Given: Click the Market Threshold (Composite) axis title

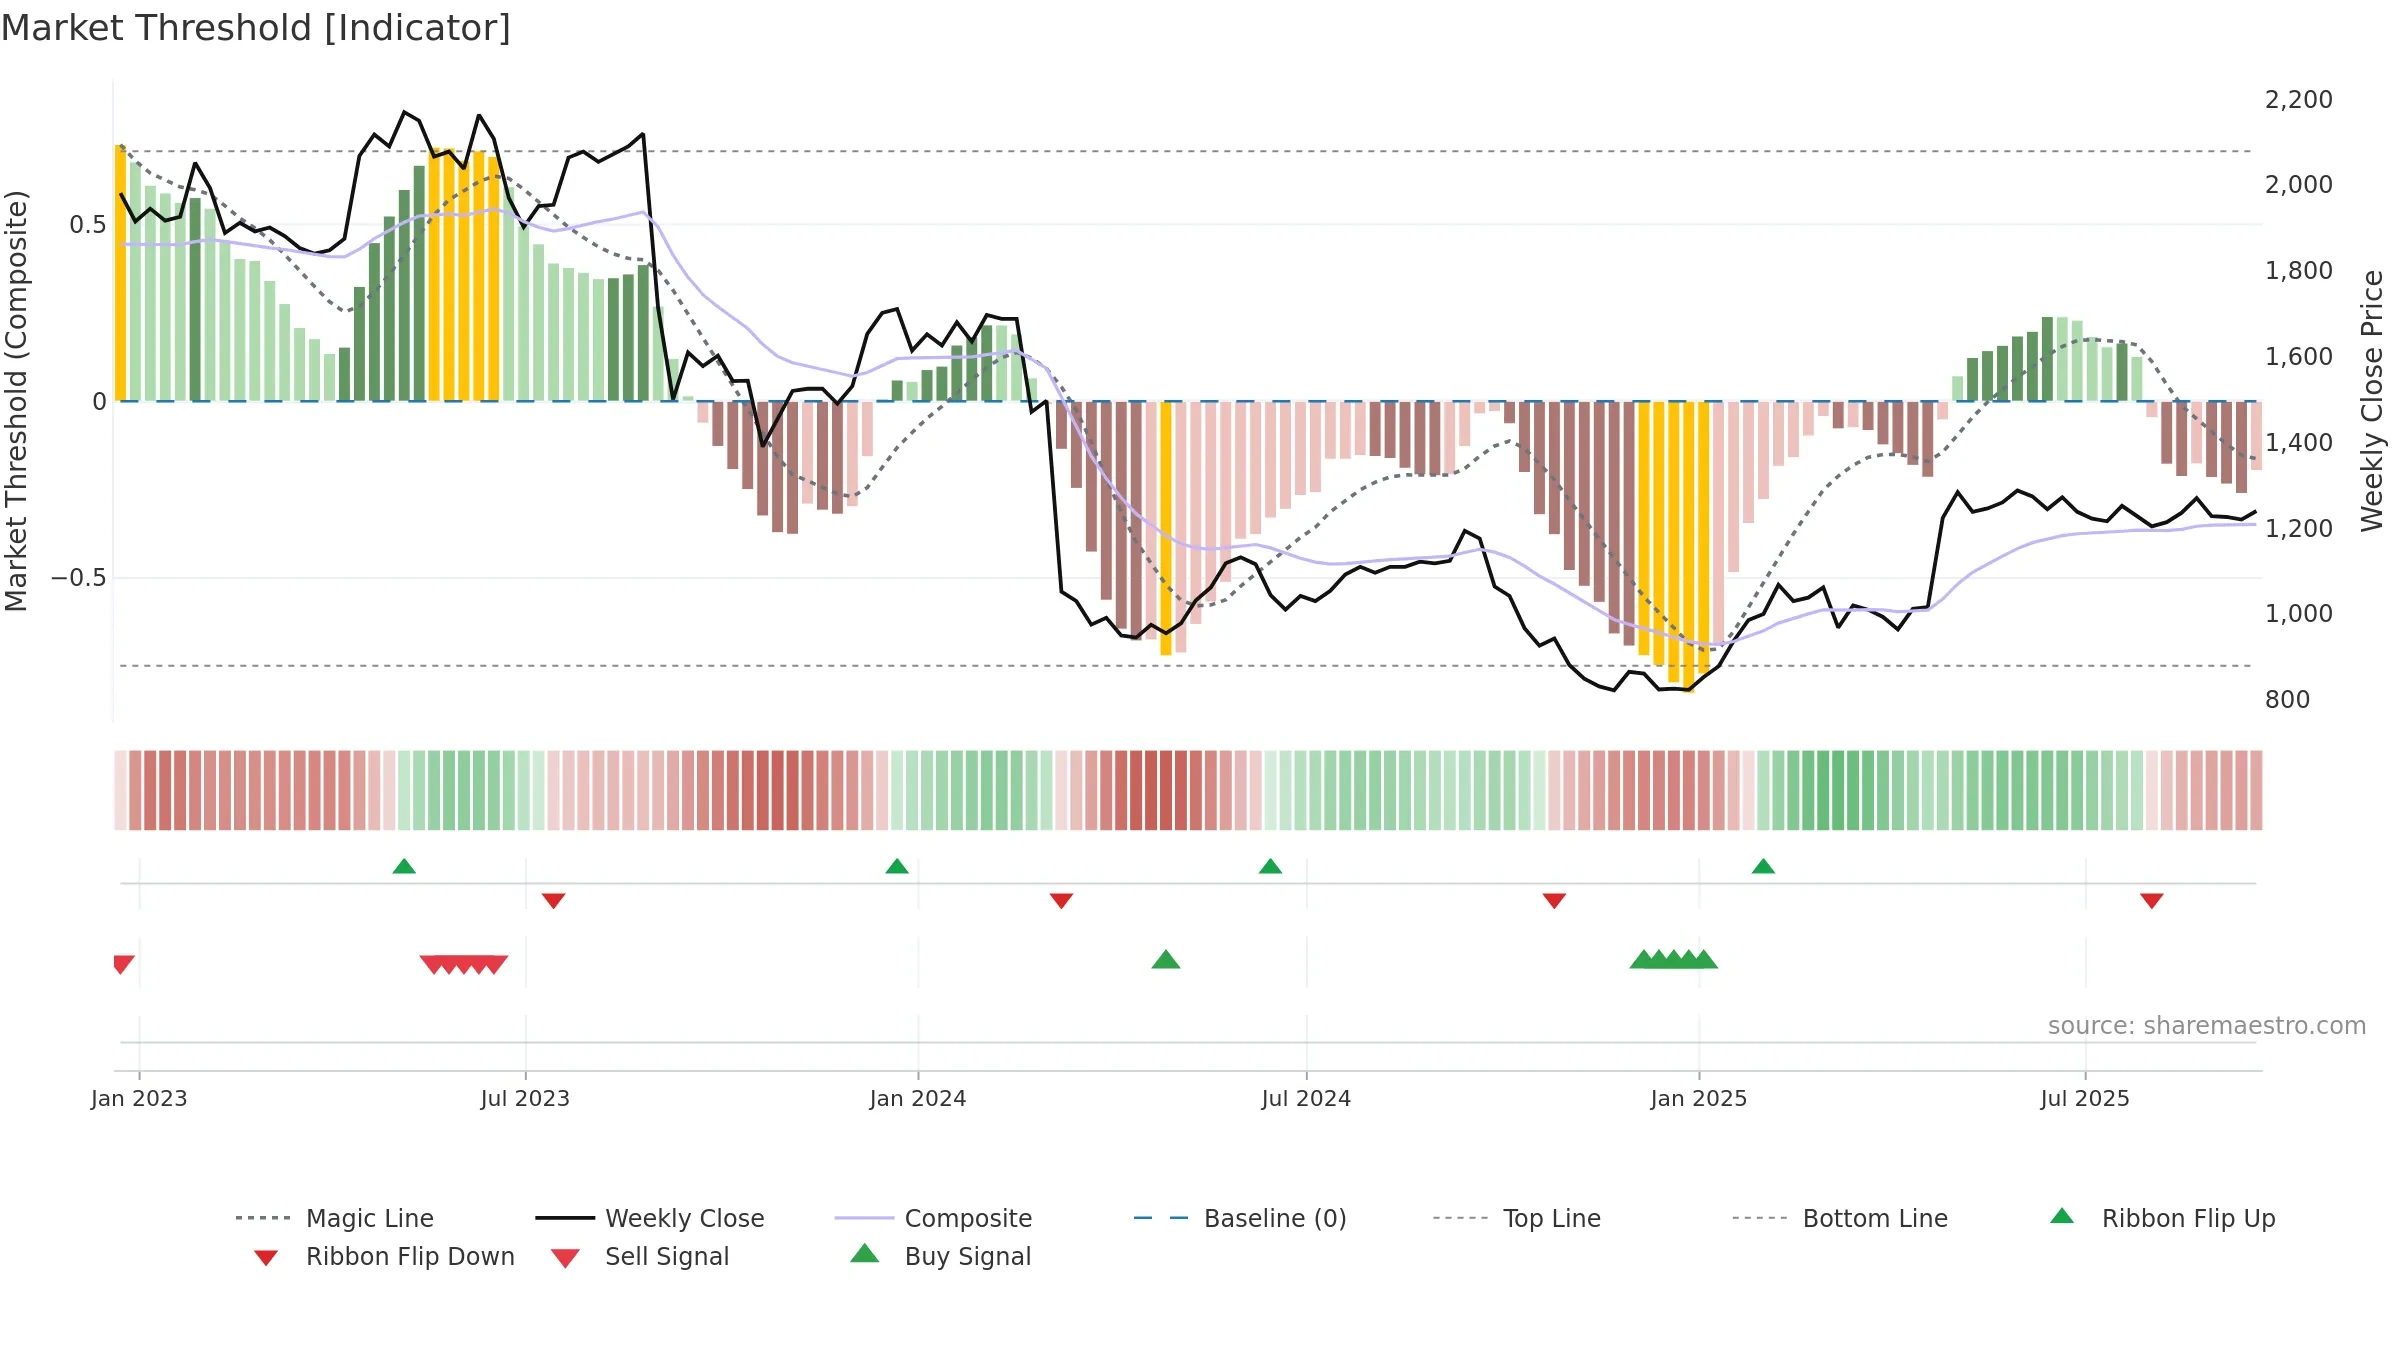Looking at the screenshot, I should point(16,401).
